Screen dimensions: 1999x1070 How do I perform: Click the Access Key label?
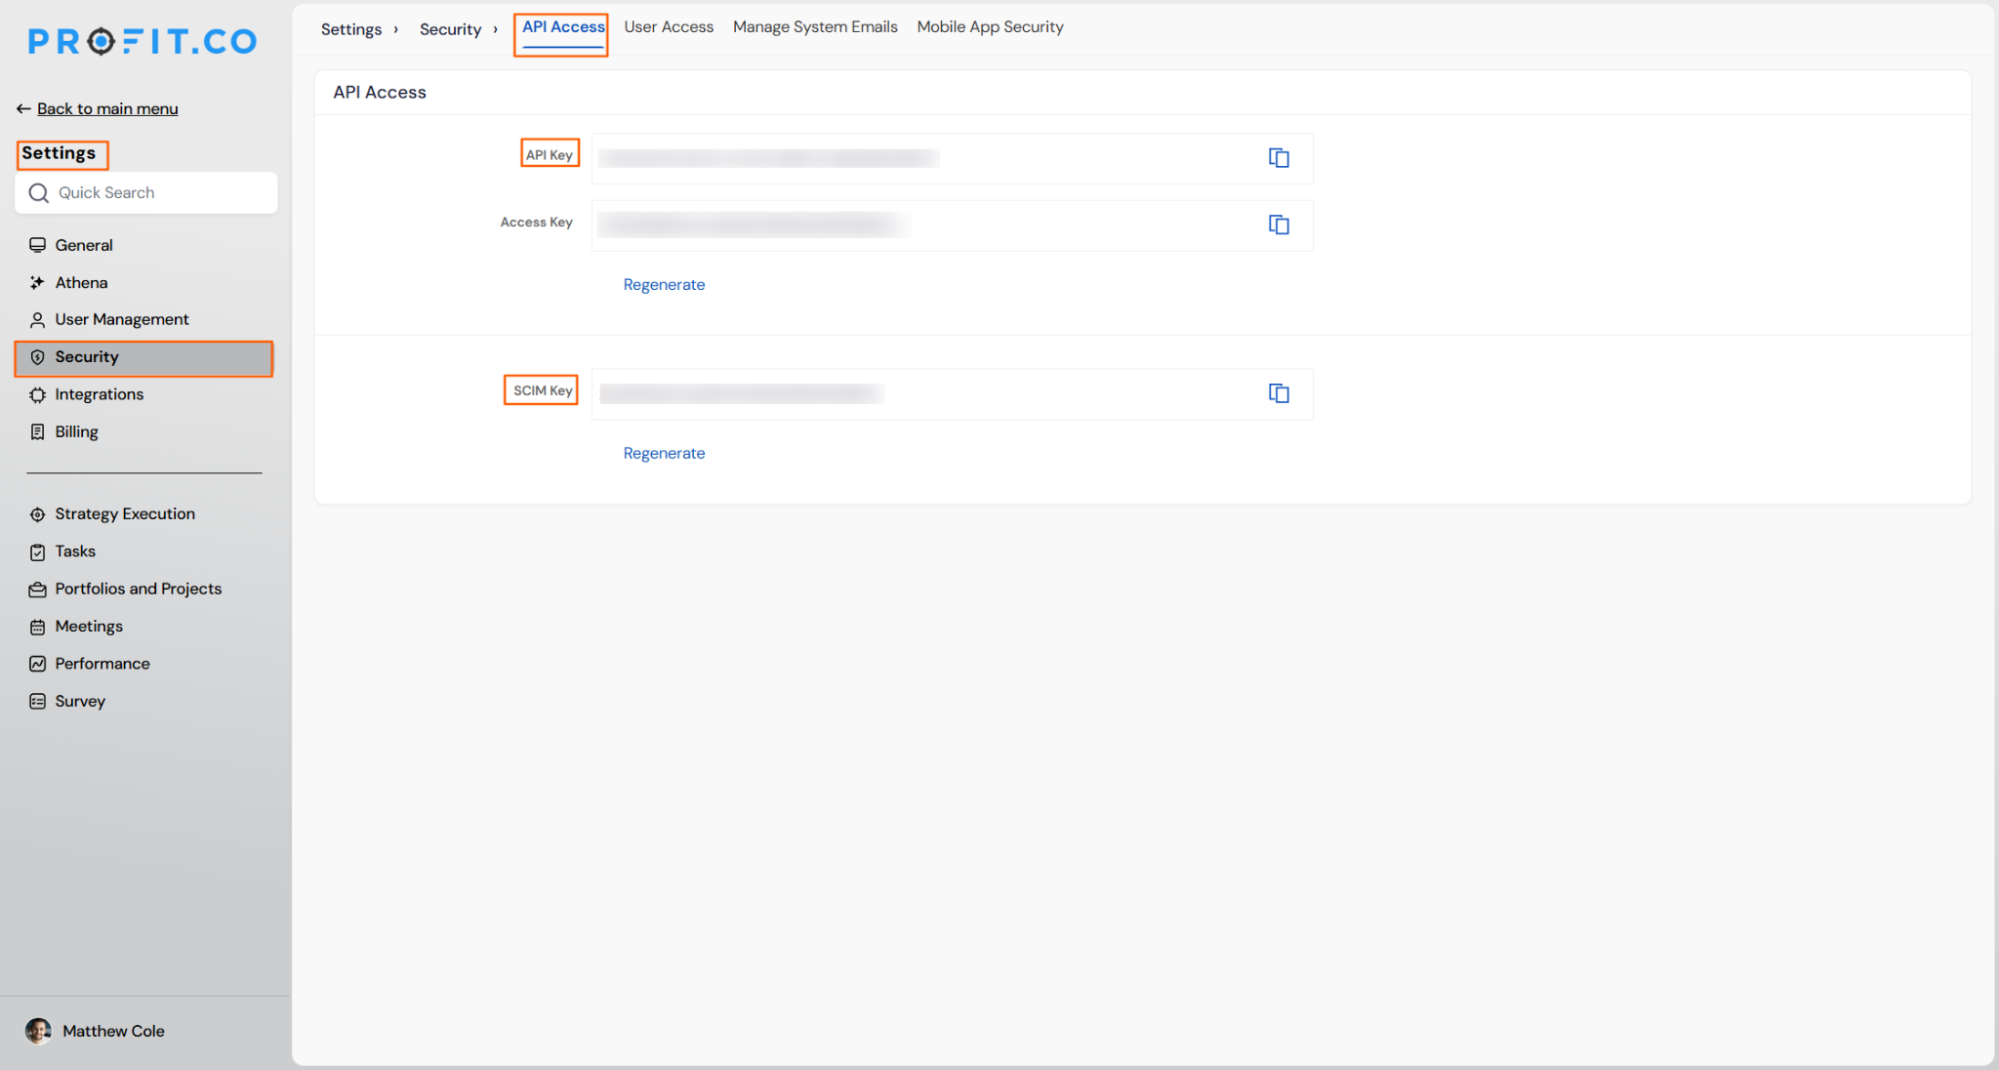536,222
